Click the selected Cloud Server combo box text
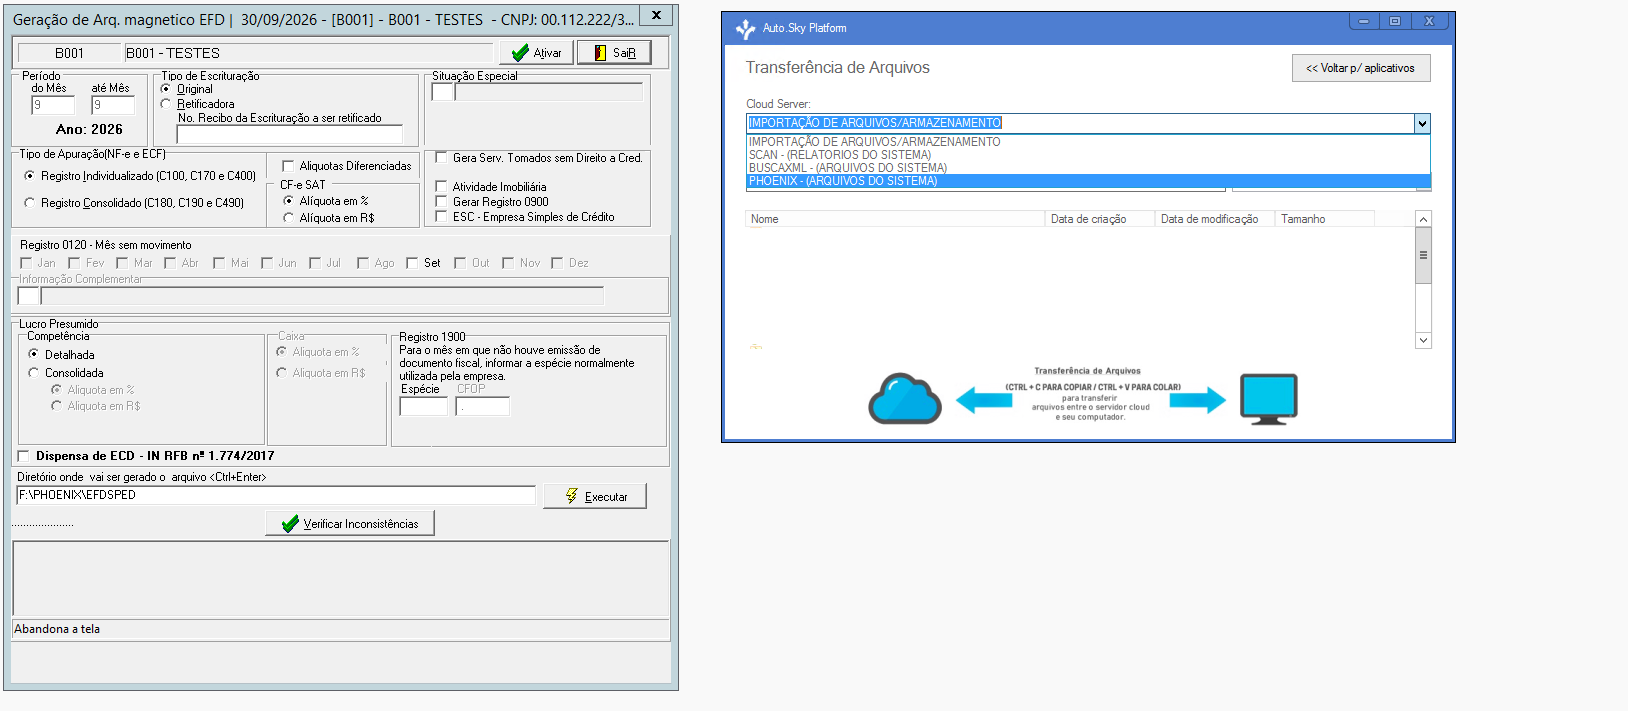The width and height of the screenshot is (1628, 711). pos(875,123)
